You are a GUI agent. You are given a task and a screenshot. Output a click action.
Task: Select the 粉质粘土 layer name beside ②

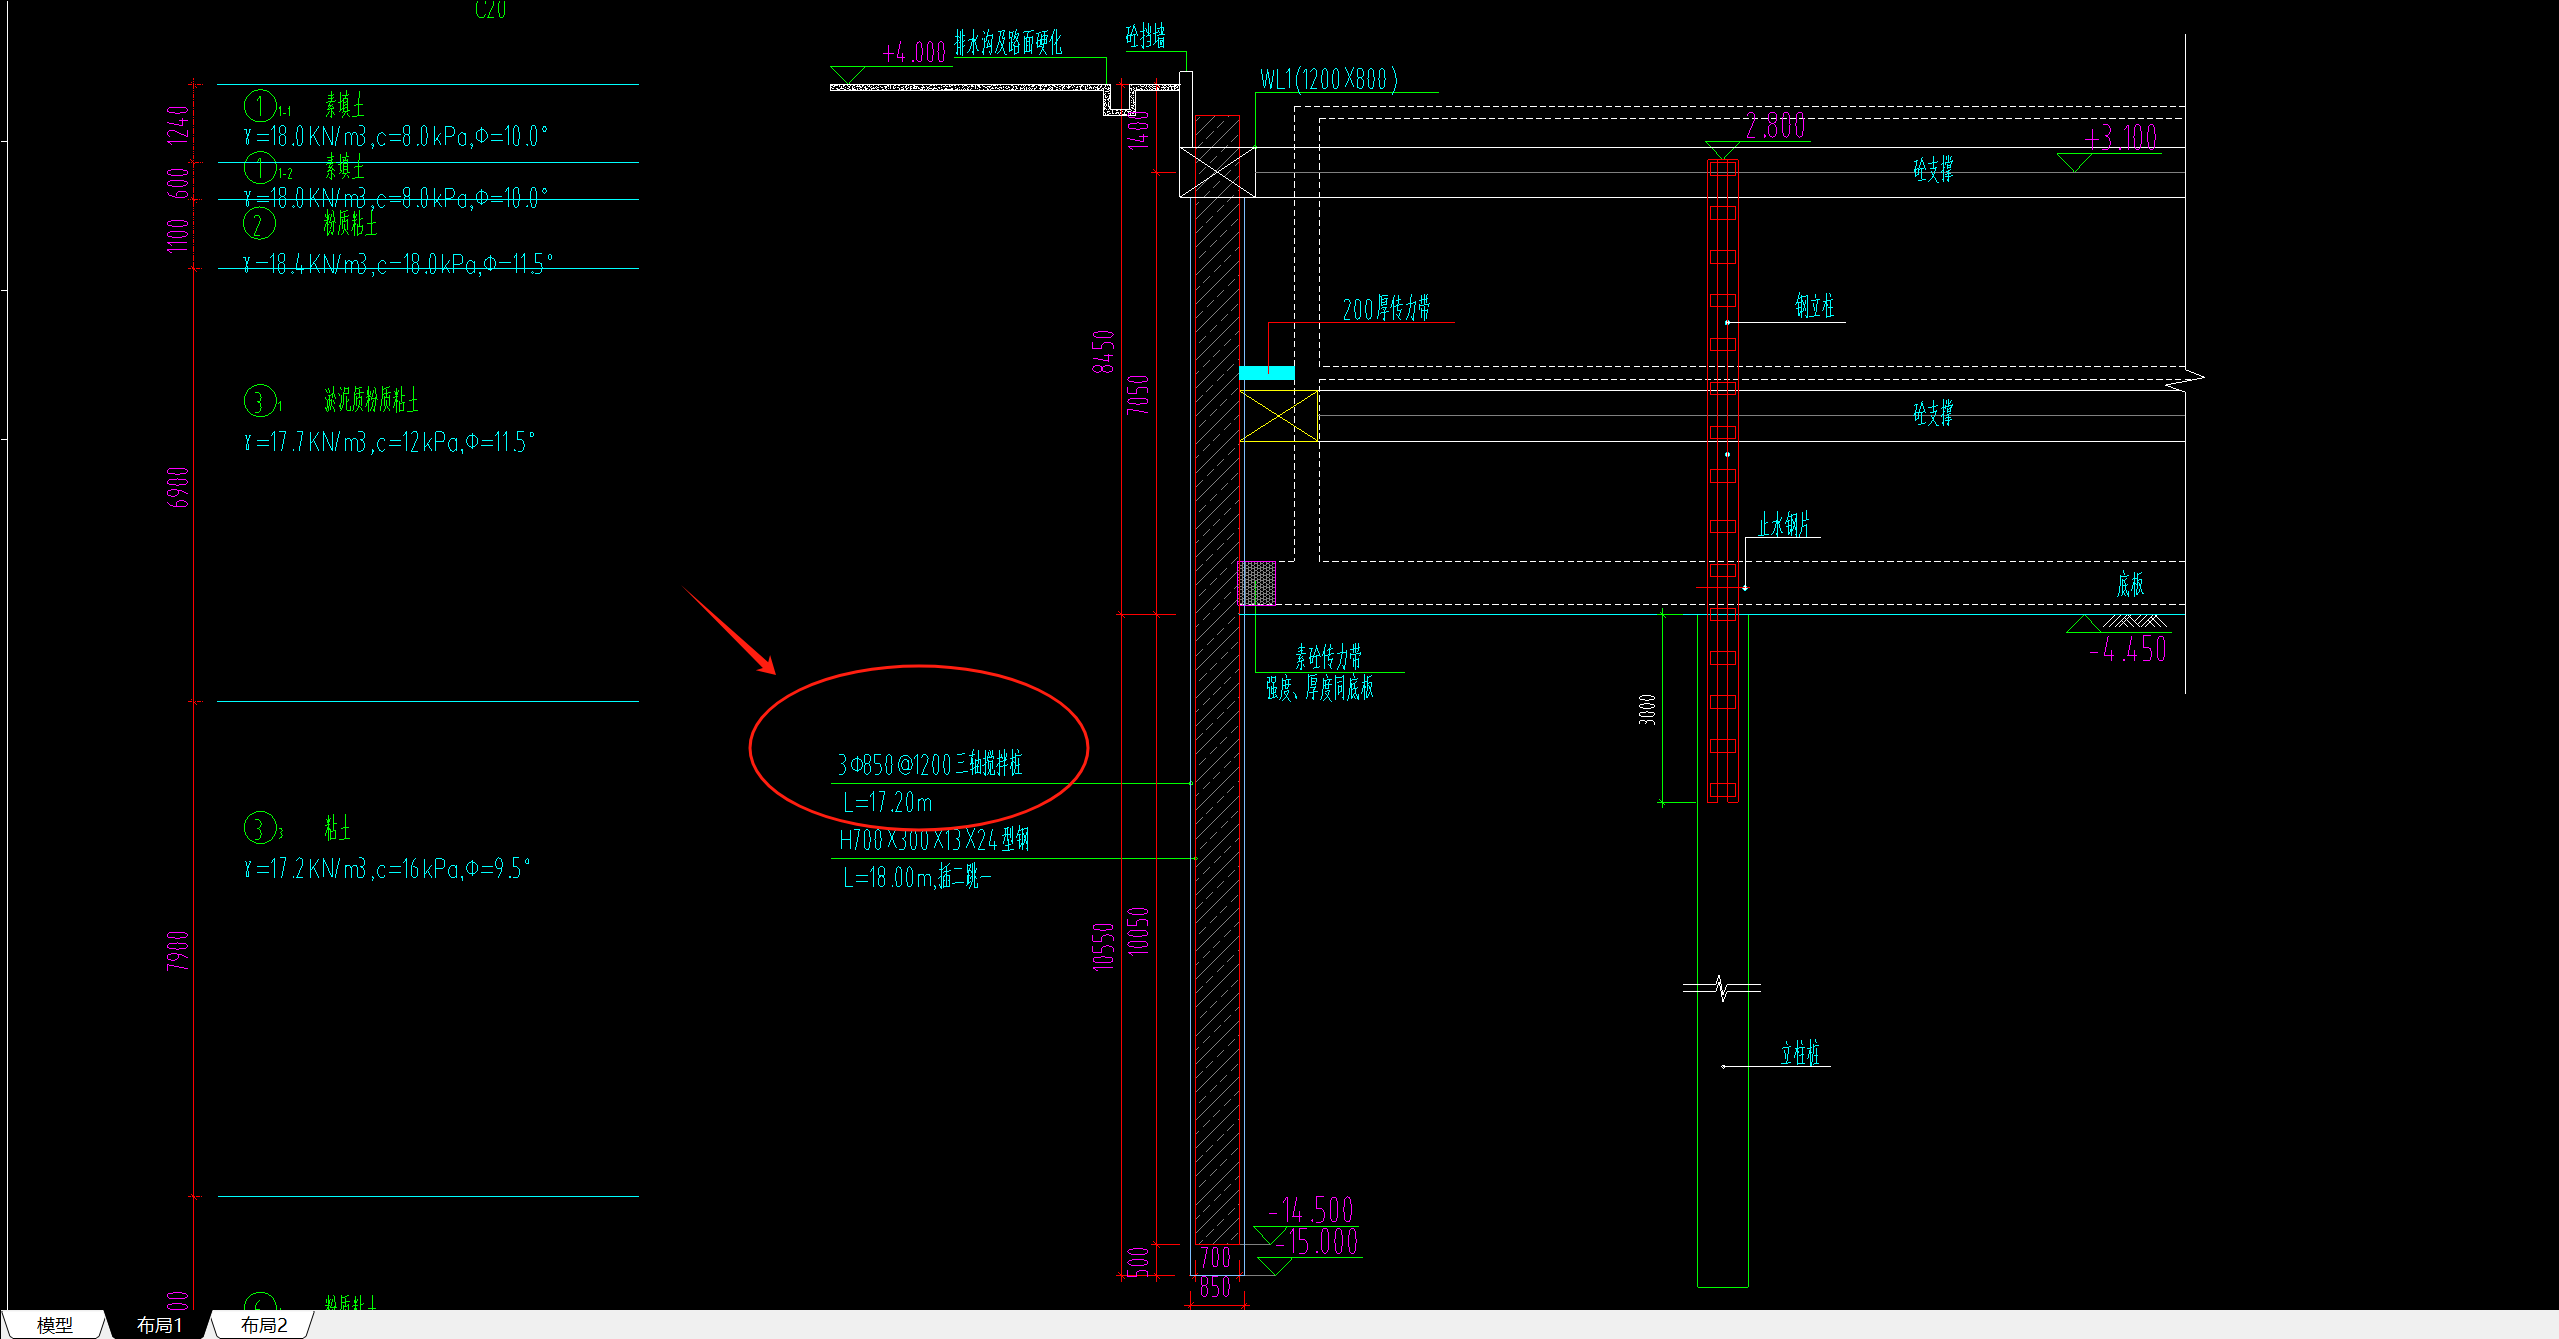pos(350,223)
